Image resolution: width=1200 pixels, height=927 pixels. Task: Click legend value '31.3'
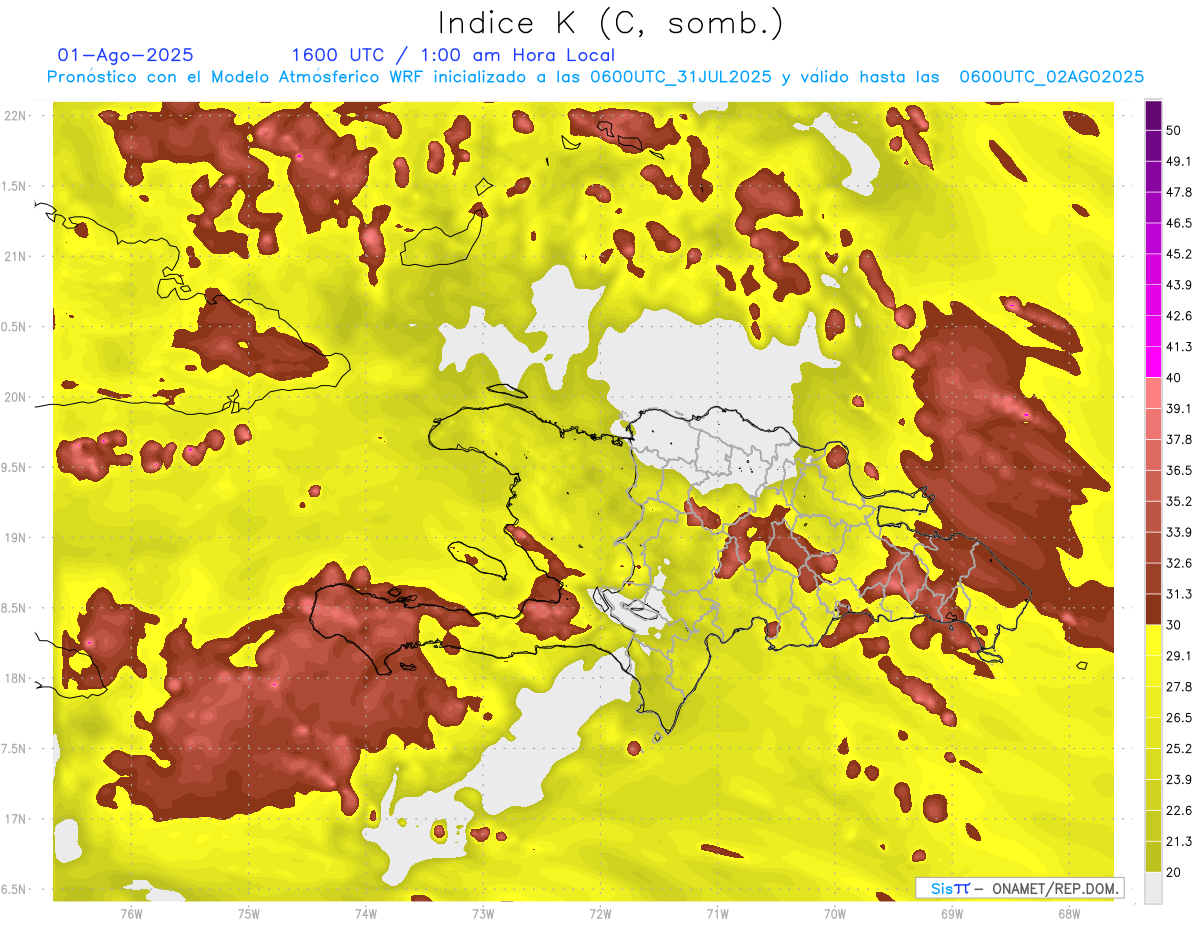tap(1177, 594)
